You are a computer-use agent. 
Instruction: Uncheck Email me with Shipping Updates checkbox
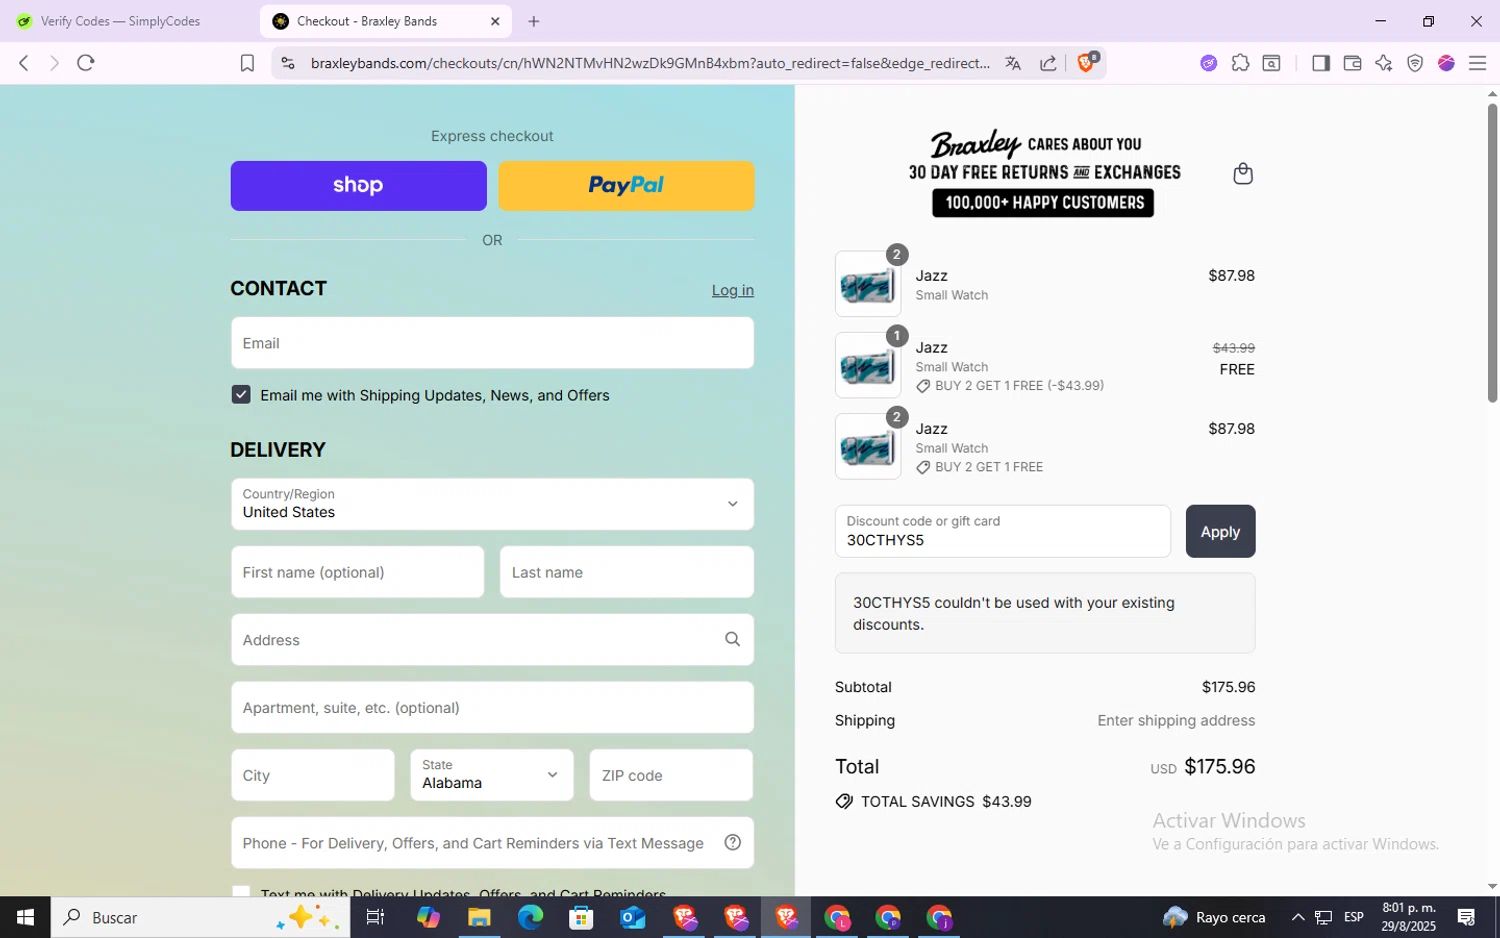pos(241,394)
